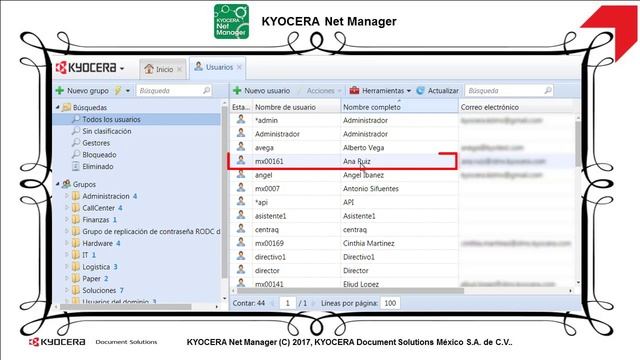Click user icon in the asistente1 row
Image resolution: width=640 pixels, height=360 pixels.
pos(241,215)
